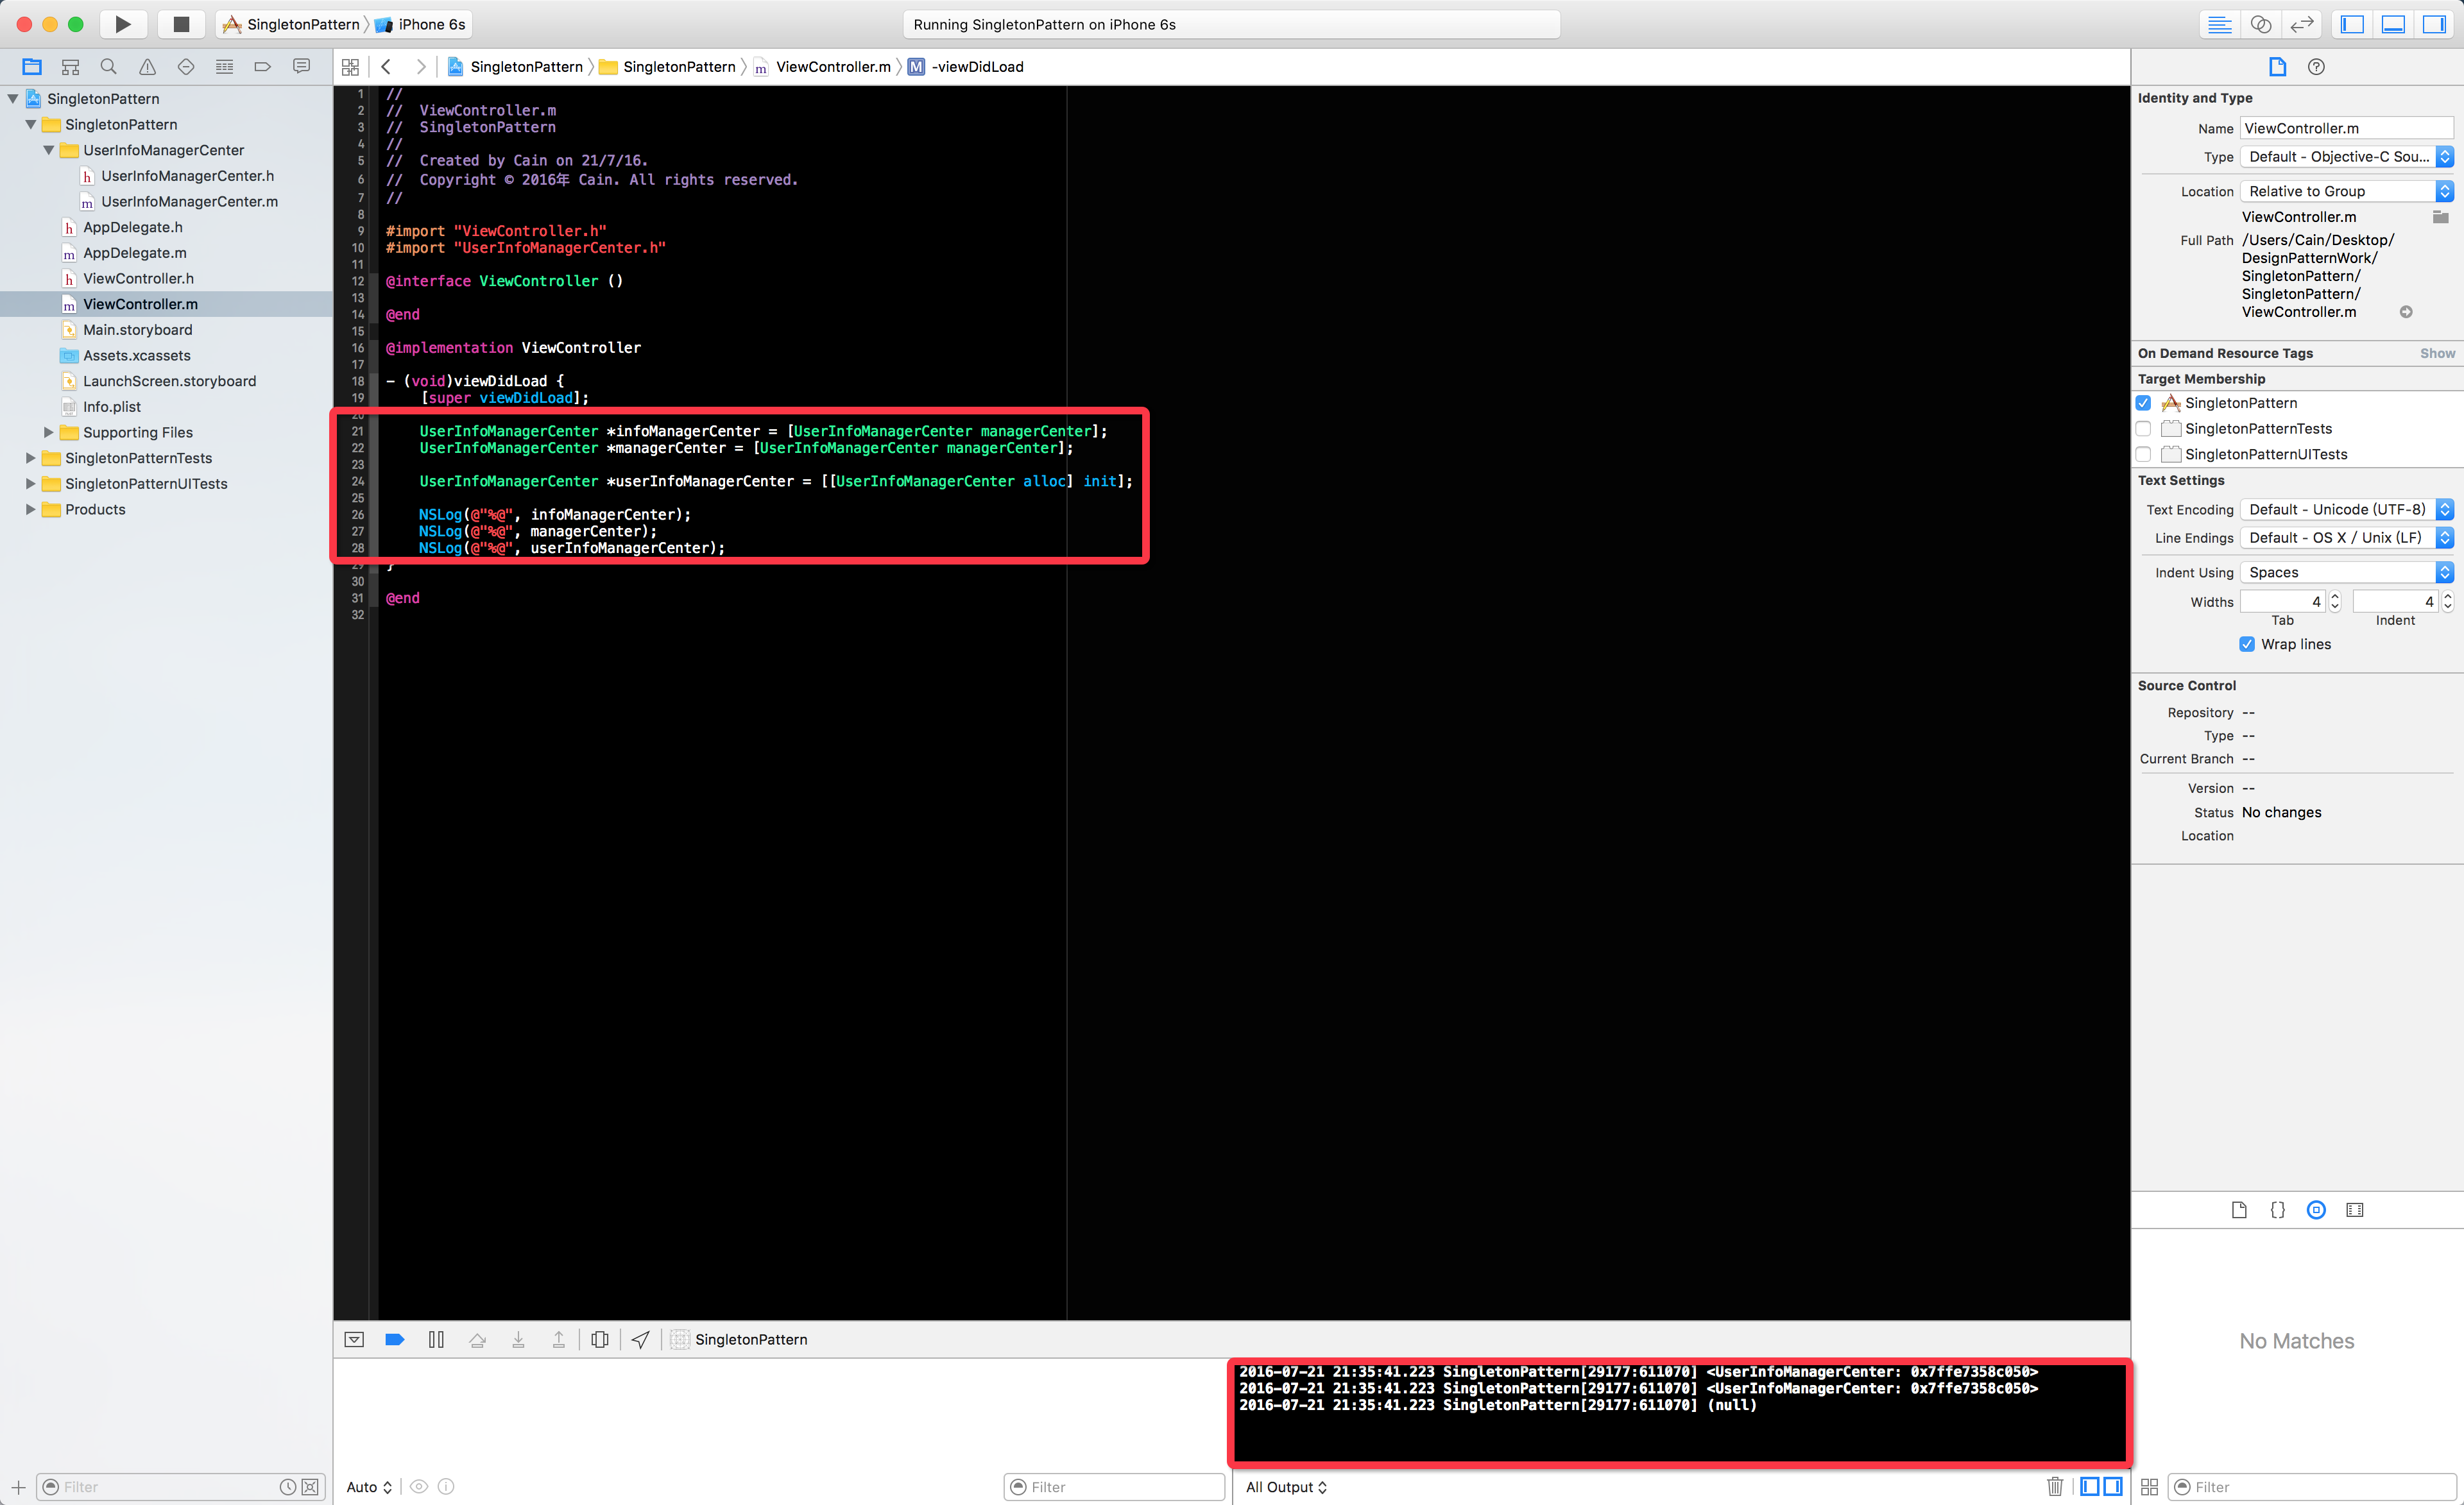Select AppDelegate.m in navigator
The height and width of the screenshot is (1505, 2464).
(134, 253)
